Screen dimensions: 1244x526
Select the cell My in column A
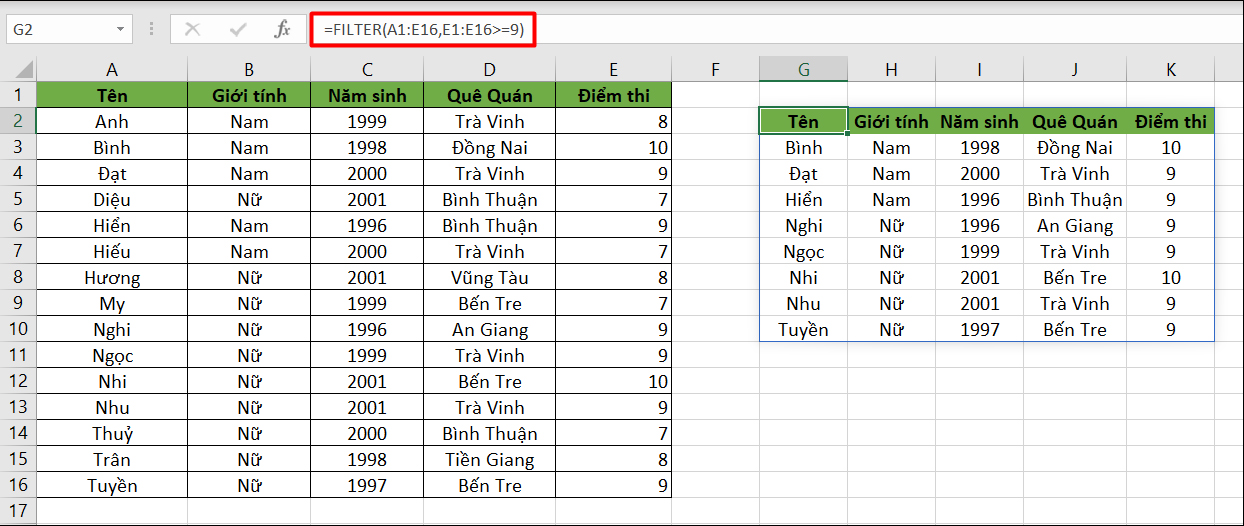coord(112,303)
